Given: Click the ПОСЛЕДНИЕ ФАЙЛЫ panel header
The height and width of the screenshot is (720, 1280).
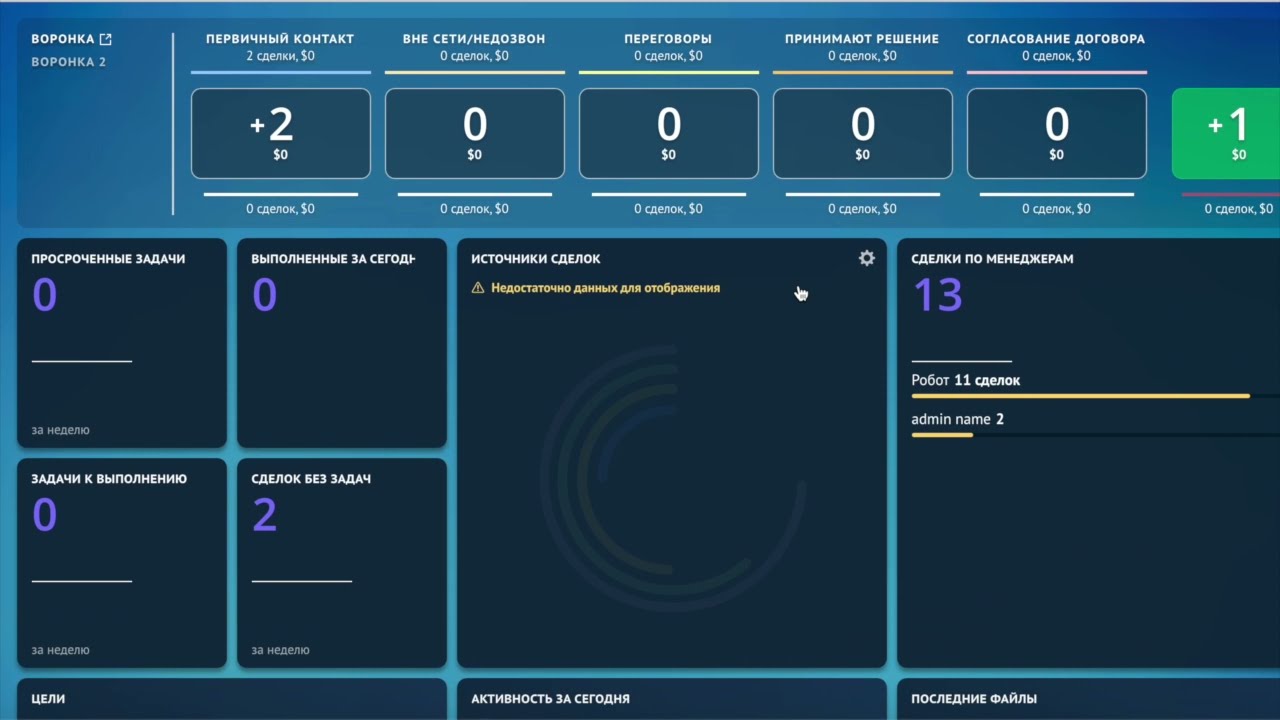Looking at the screenshot, I should [974, 698].
